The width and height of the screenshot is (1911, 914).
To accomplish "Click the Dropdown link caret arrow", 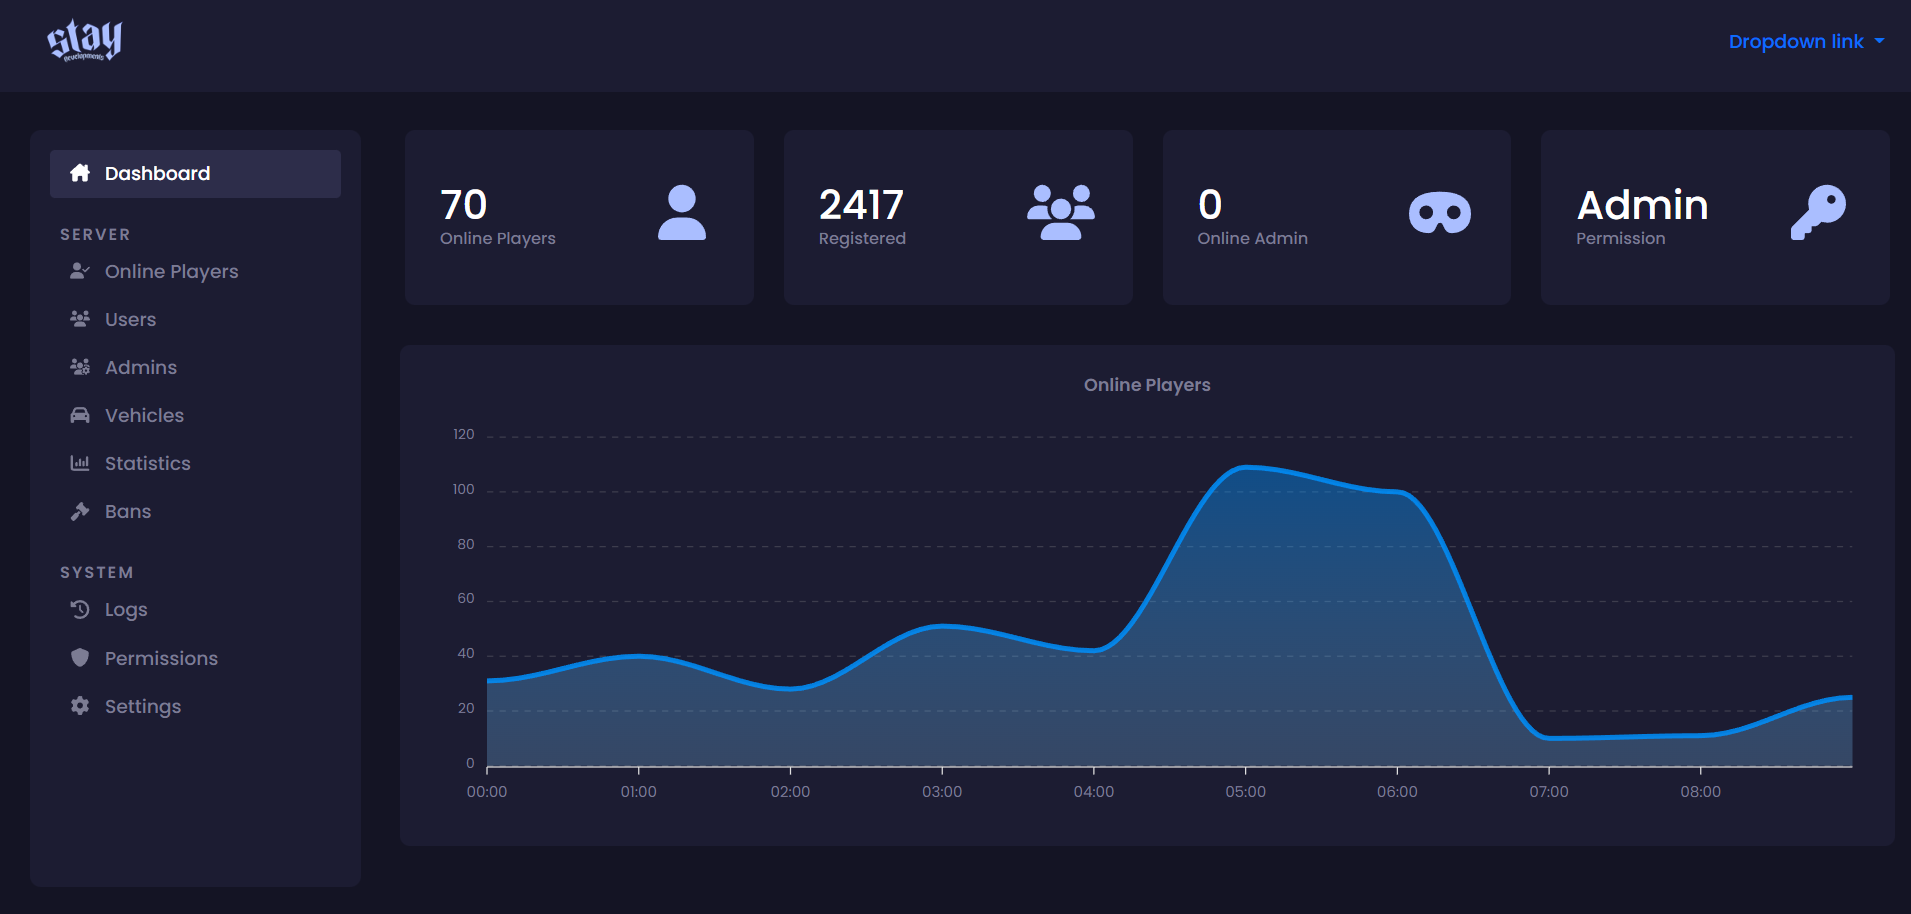I will 1879,42.
